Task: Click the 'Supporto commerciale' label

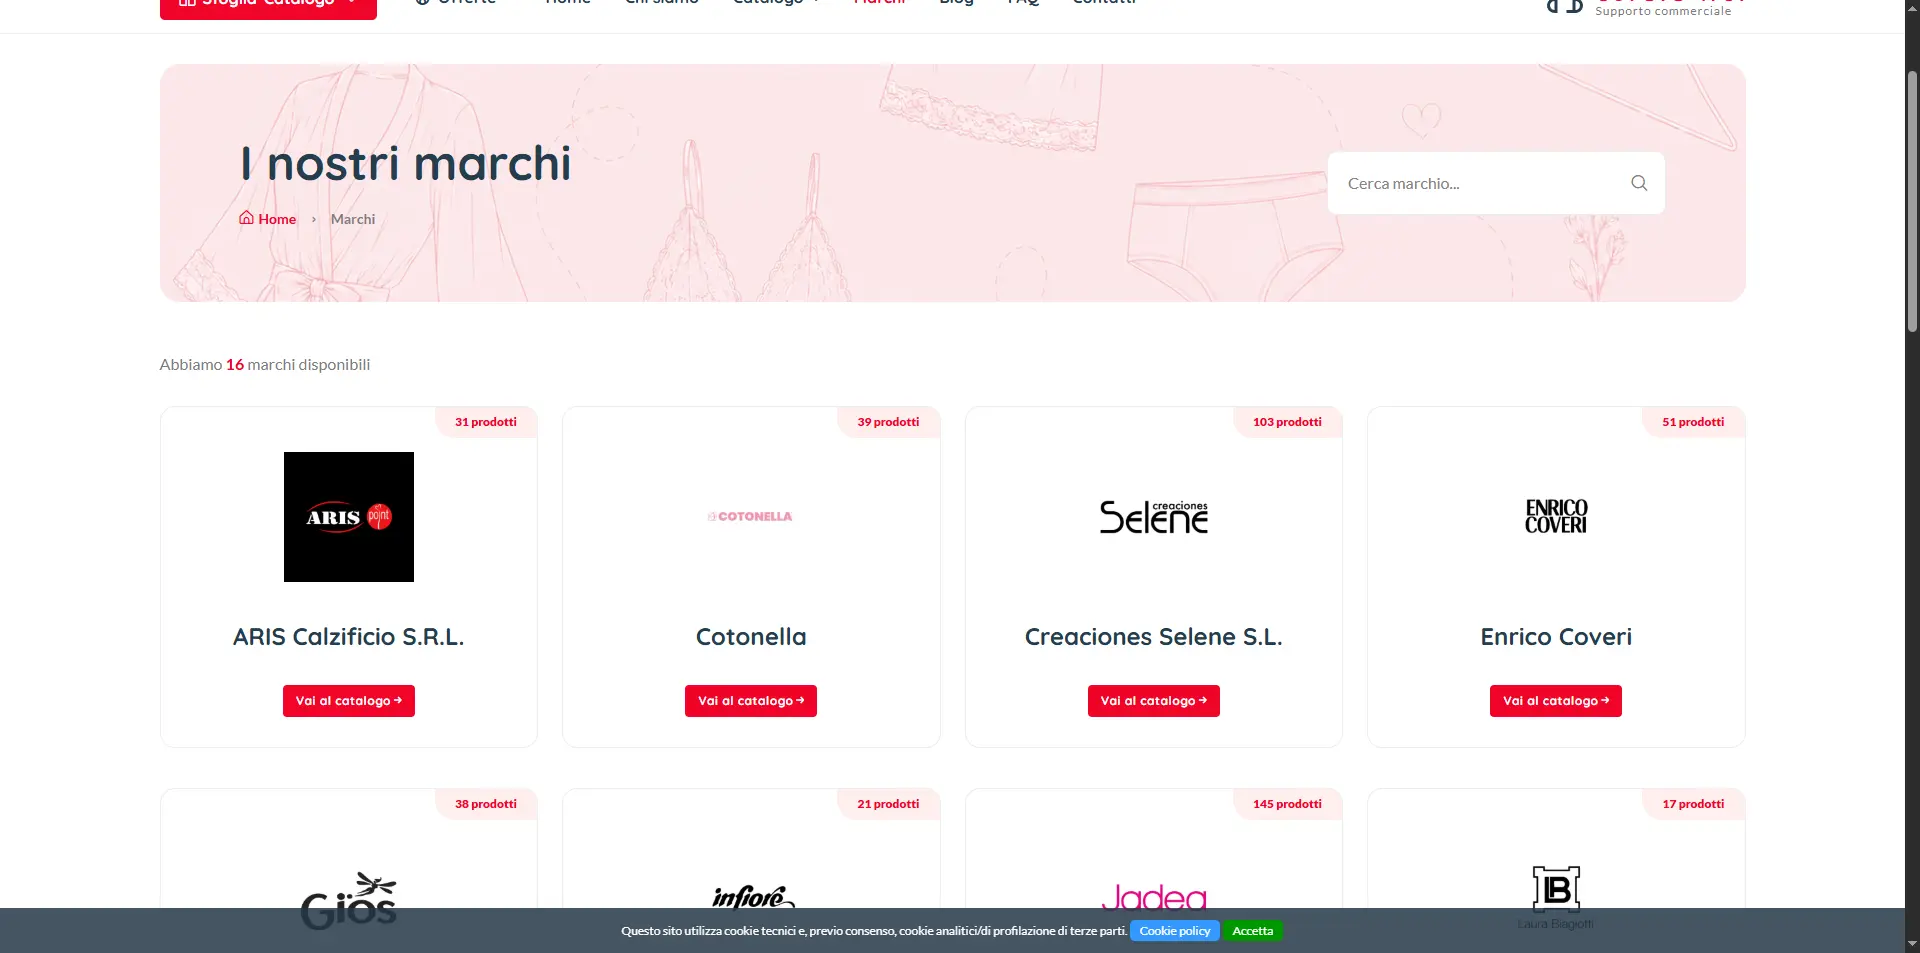Action: click(x=1663, y=11)
